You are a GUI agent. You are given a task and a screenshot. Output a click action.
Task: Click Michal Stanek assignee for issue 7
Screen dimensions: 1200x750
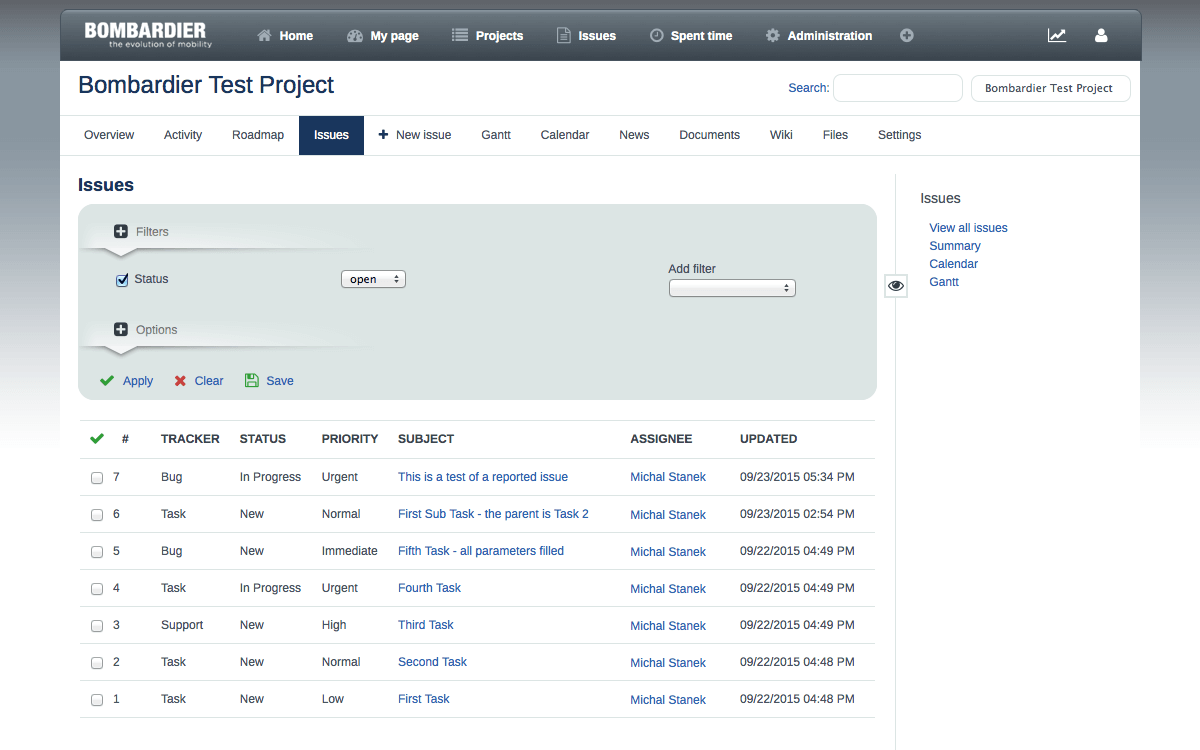tap(668, 477)
